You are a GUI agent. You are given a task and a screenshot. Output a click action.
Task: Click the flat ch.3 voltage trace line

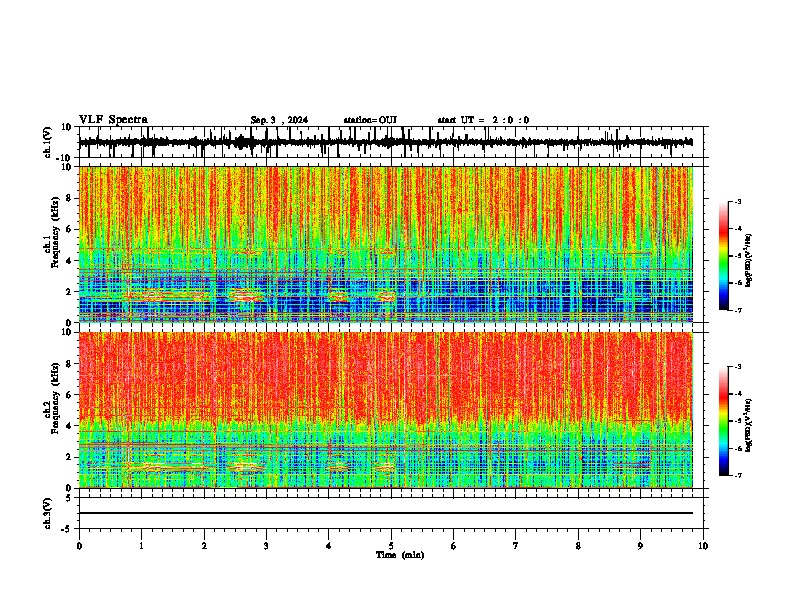point(385,513)
